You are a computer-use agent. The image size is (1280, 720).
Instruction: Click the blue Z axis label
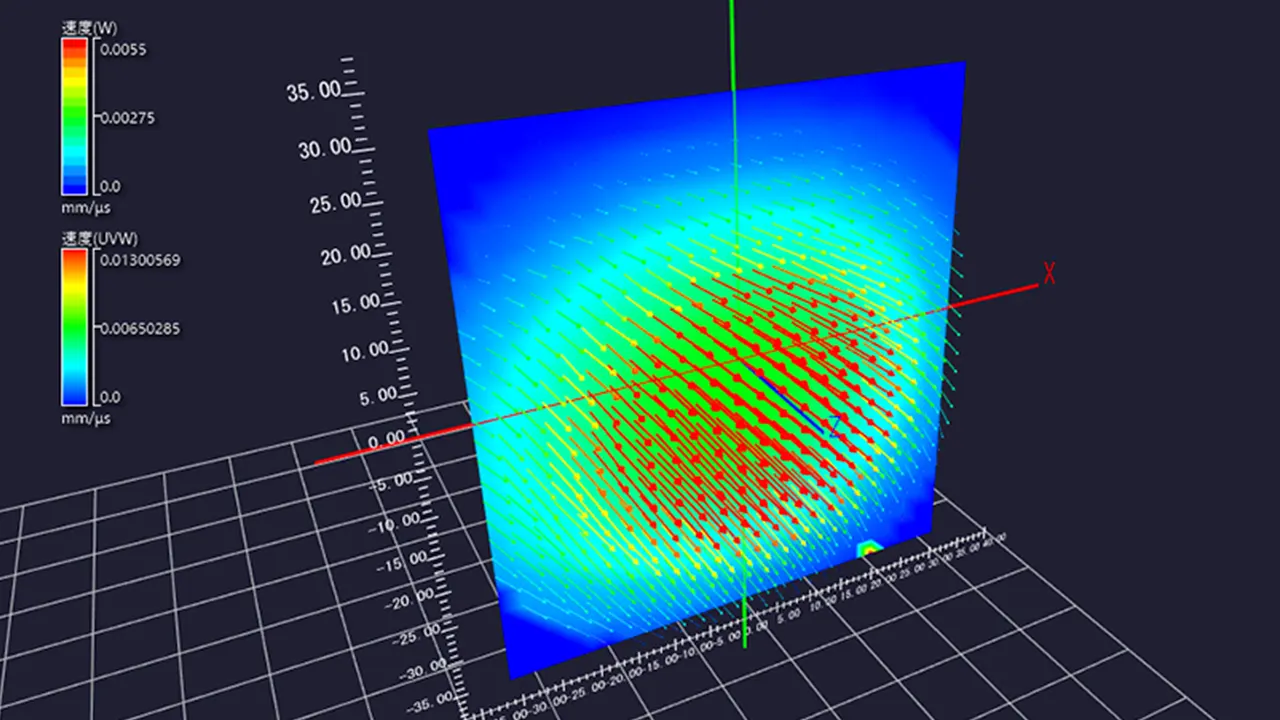tap(834, 426)
